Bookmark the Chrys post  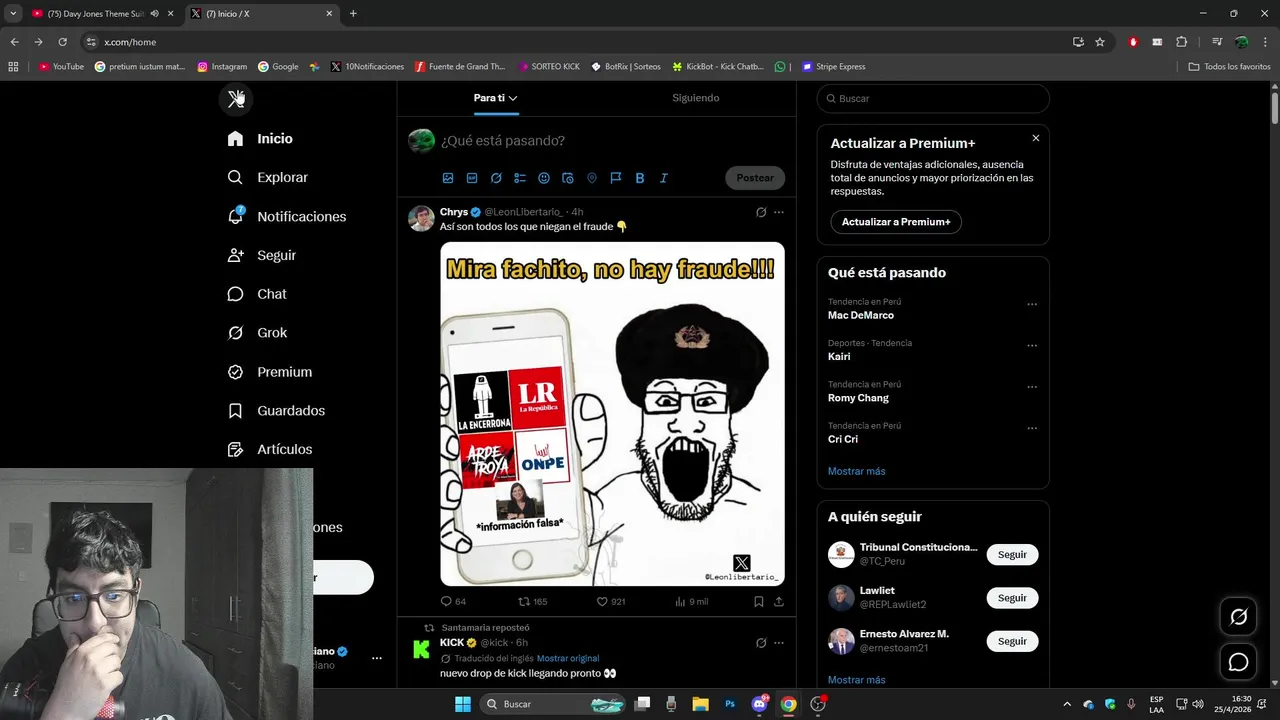[x=759, y=602]
